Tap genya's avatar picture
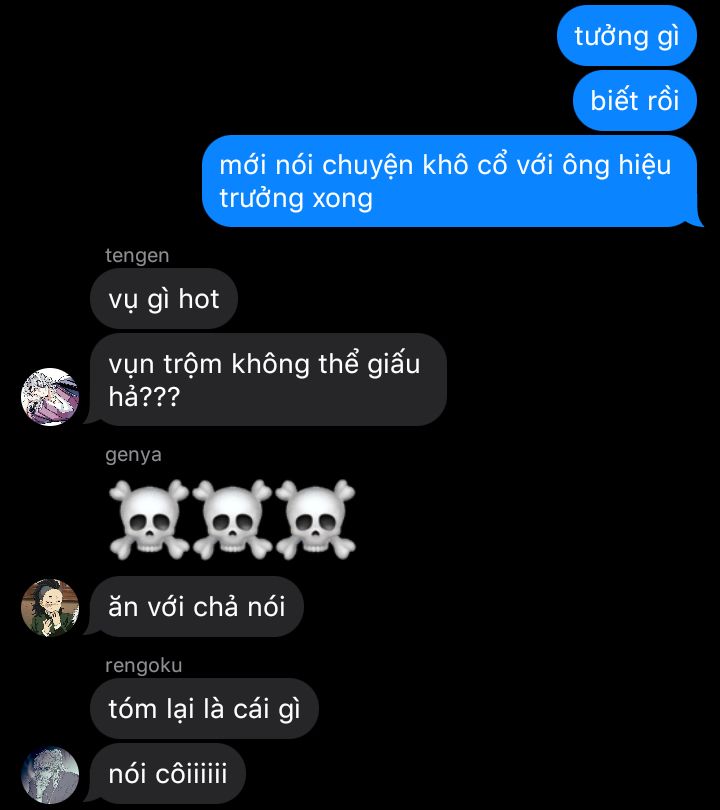 tap(50, 608)
